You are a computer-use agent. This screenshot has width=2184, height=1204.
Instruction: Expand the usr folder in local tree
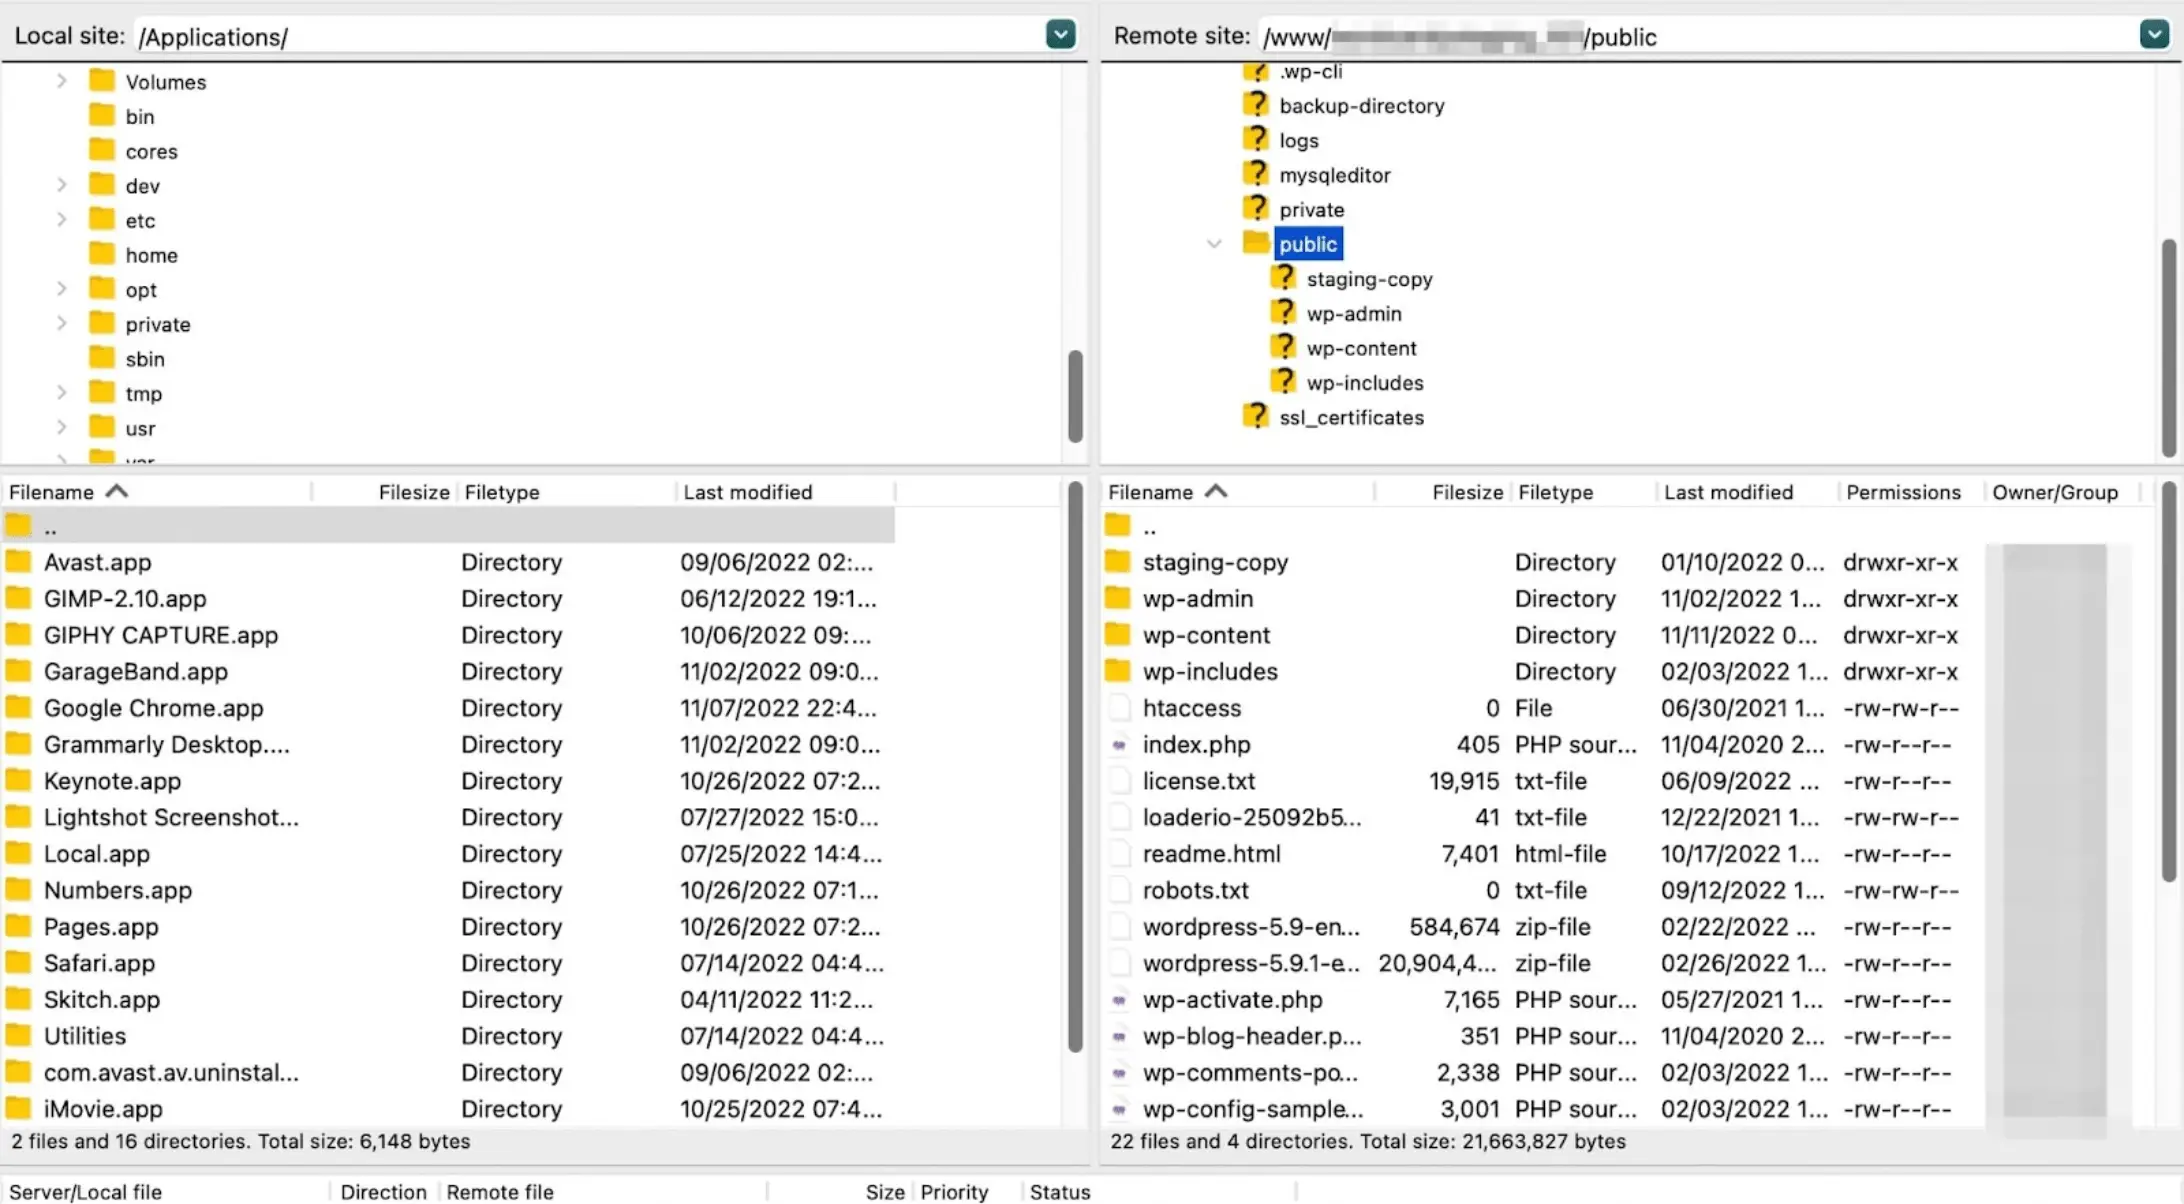[62, 428]
